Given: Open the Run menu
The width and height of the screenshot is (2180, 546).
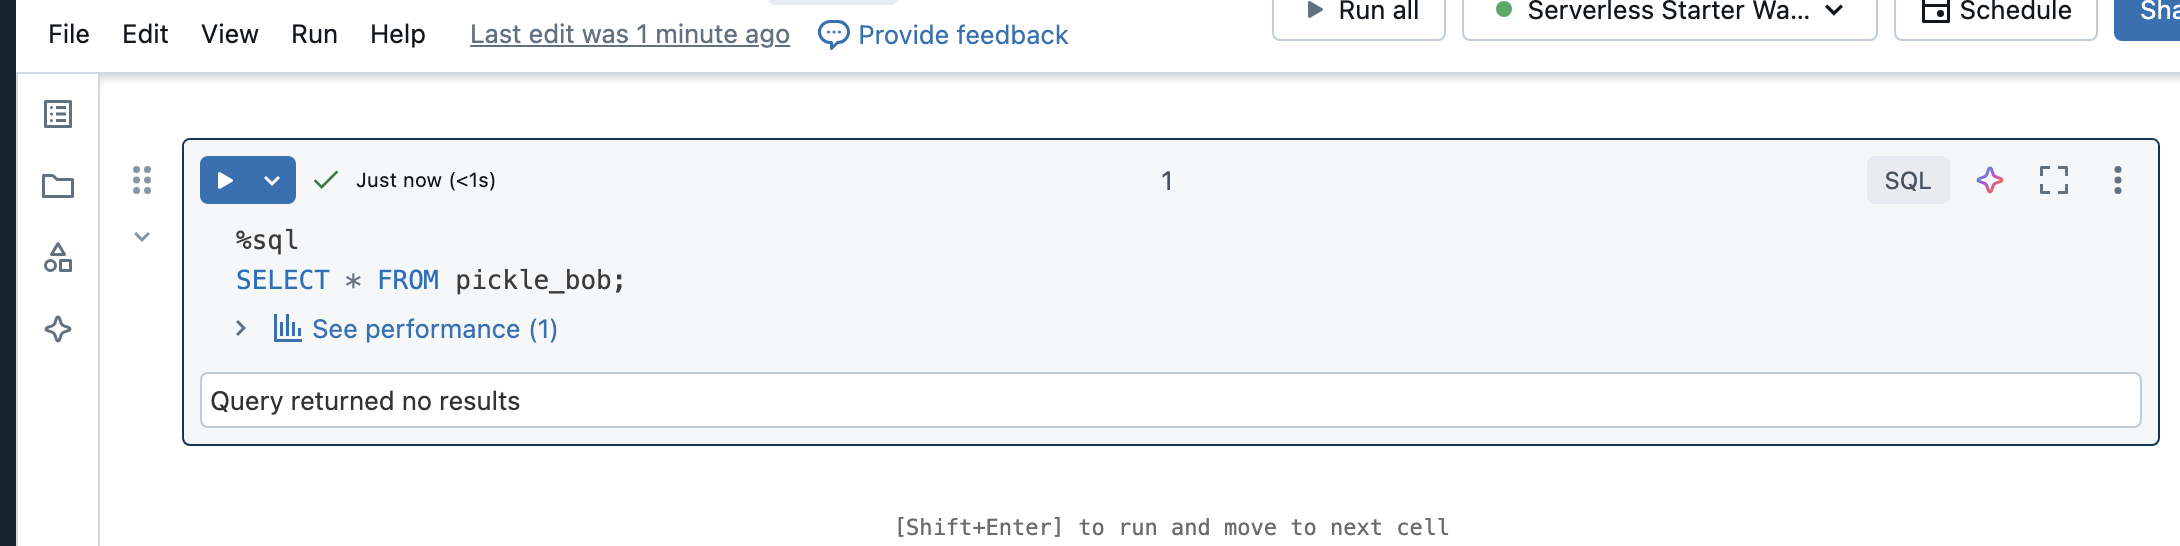Looking at the screenshot, I should (314, 34).
